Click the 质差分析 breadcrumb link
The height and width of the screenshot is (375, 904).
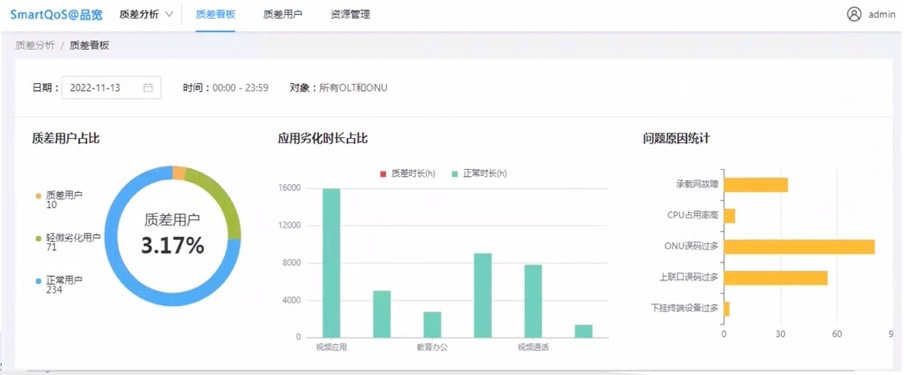point(35,46)
